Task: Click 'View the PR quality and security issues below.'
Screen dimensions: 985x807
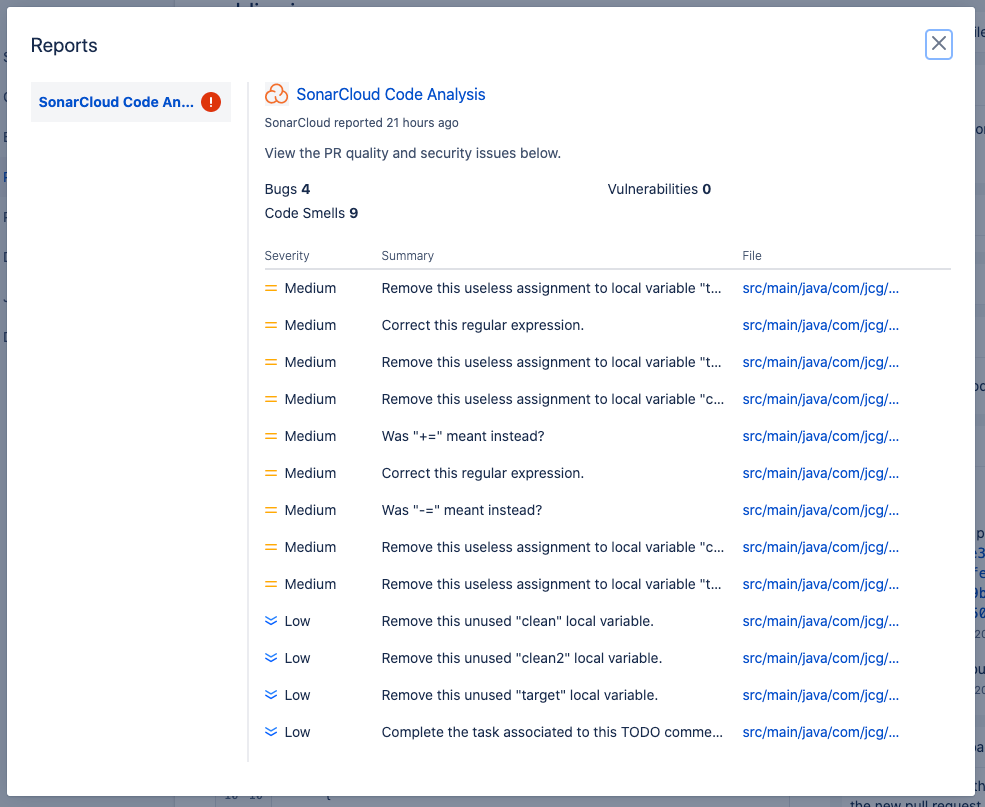Action: [x=413, y=153]
